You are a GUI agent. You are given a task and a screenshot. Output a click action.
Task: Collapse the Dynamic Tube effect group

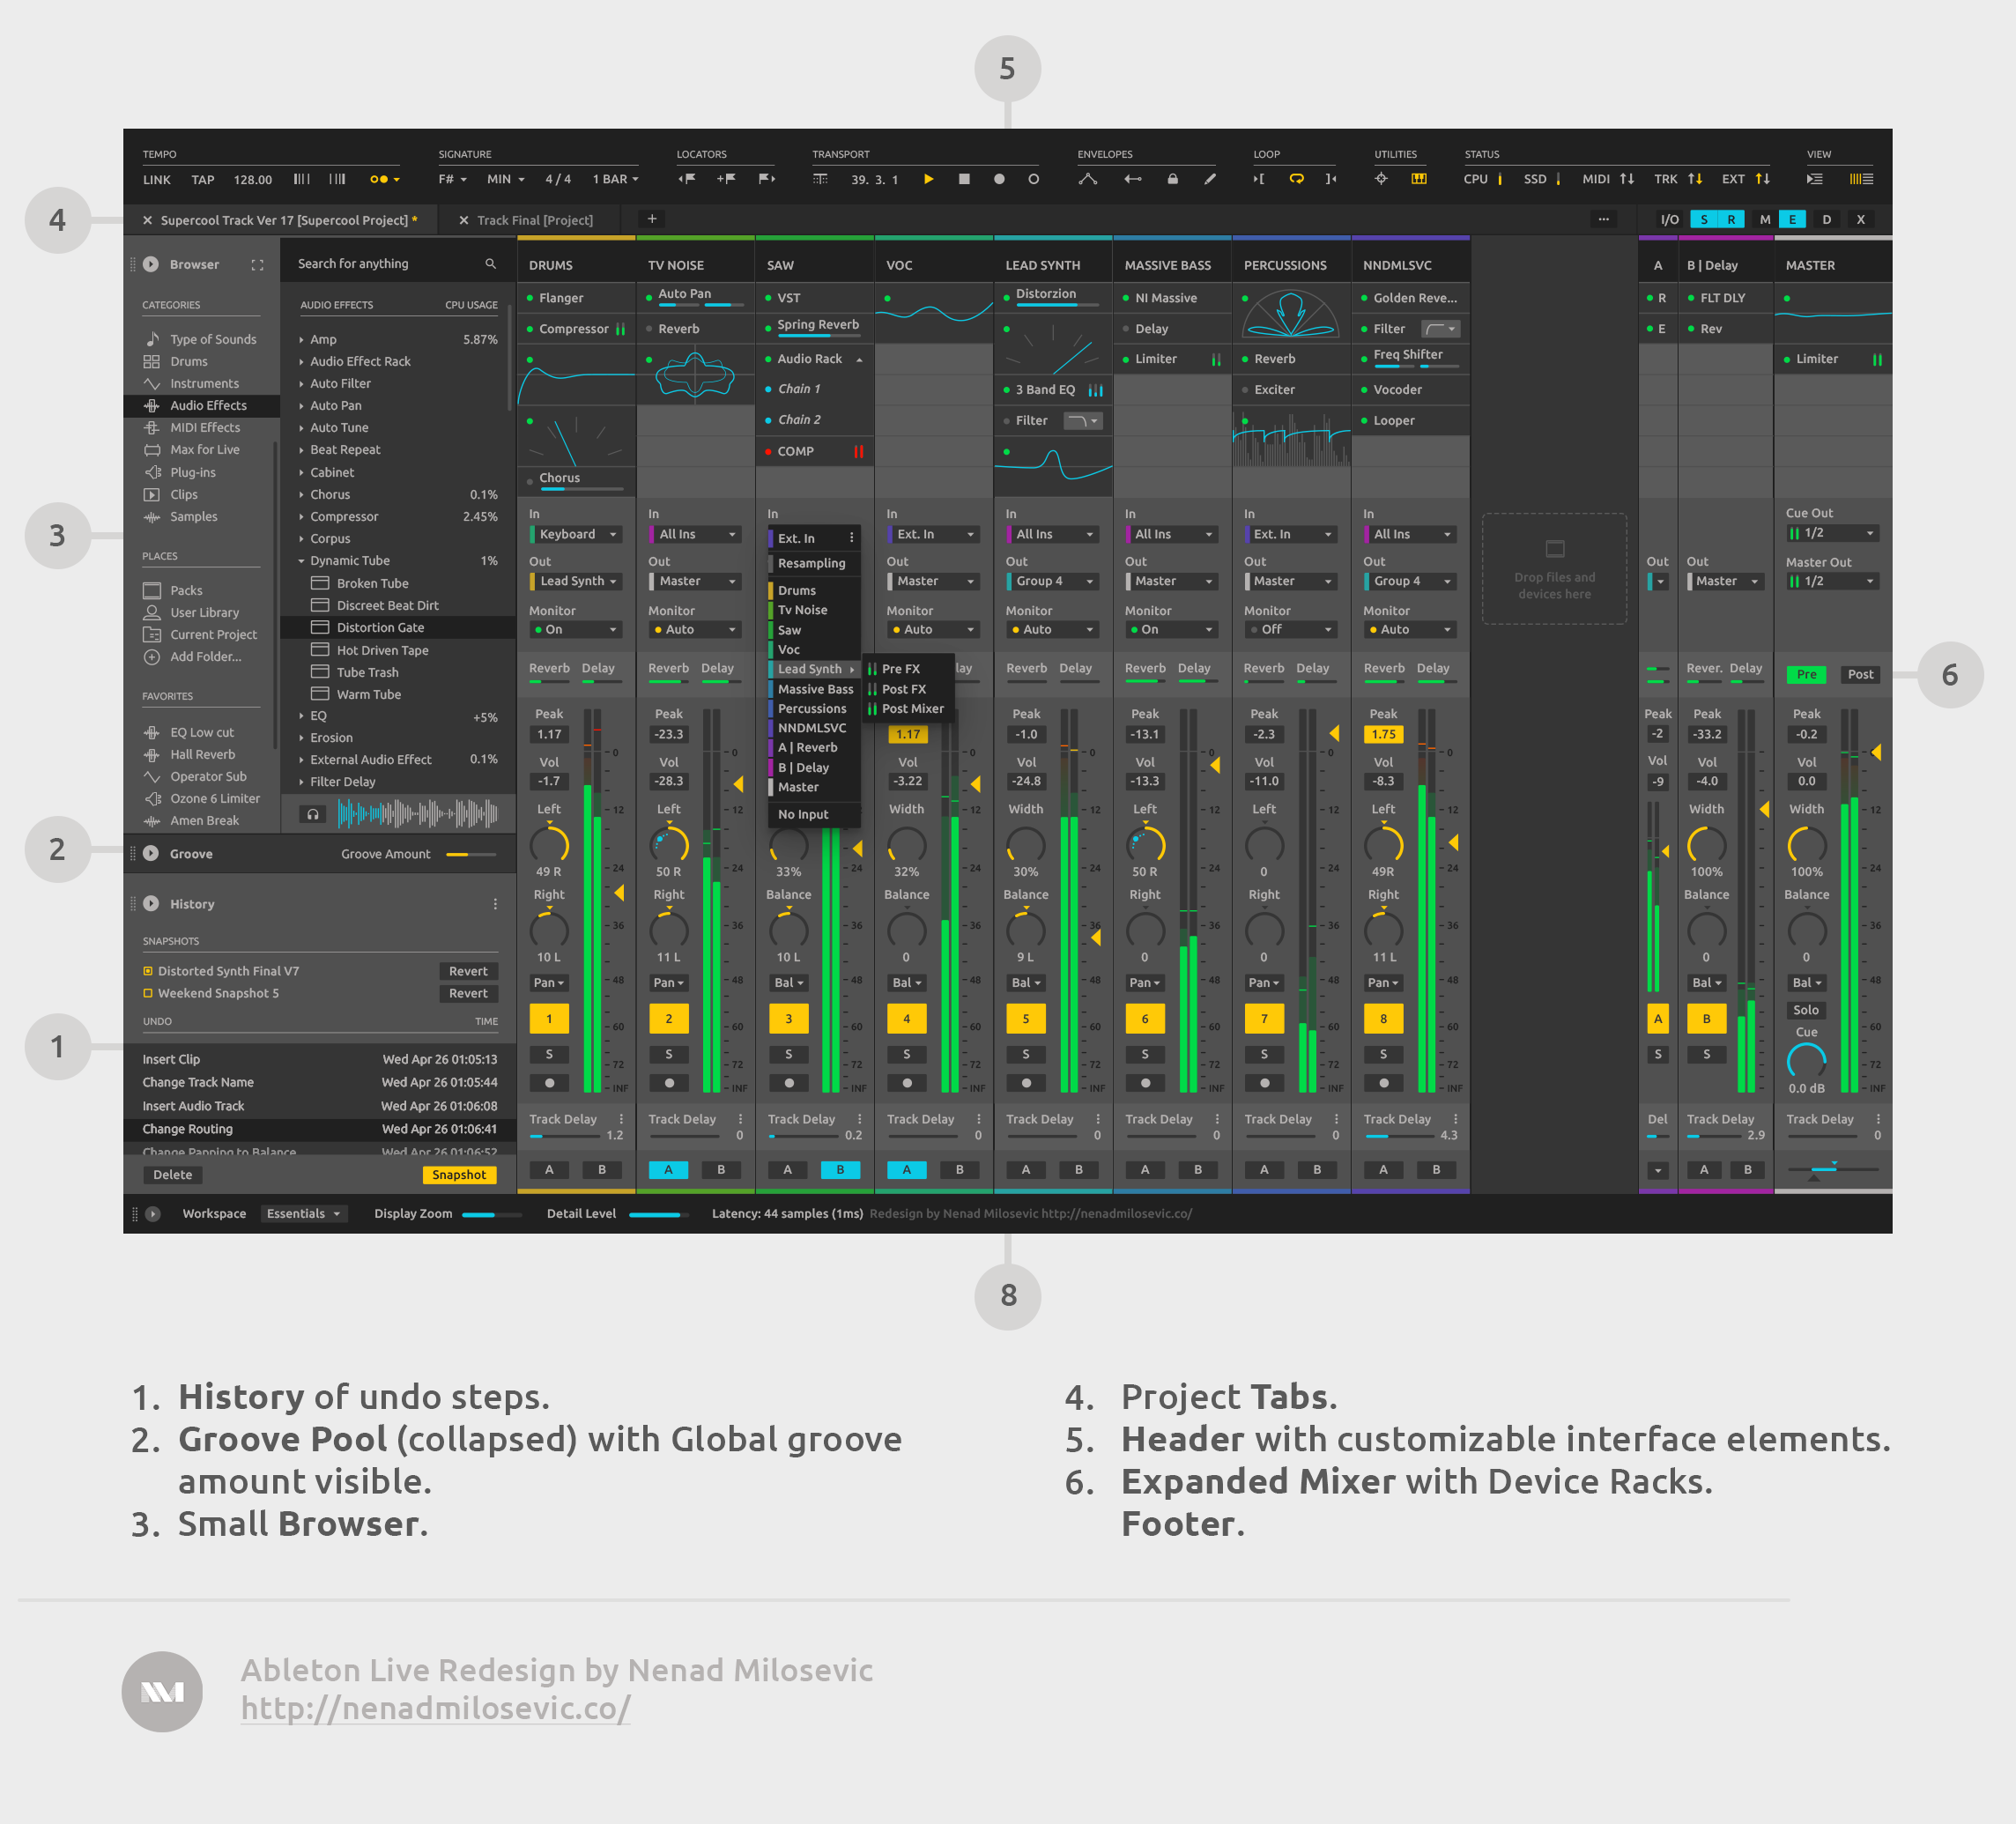303,560
